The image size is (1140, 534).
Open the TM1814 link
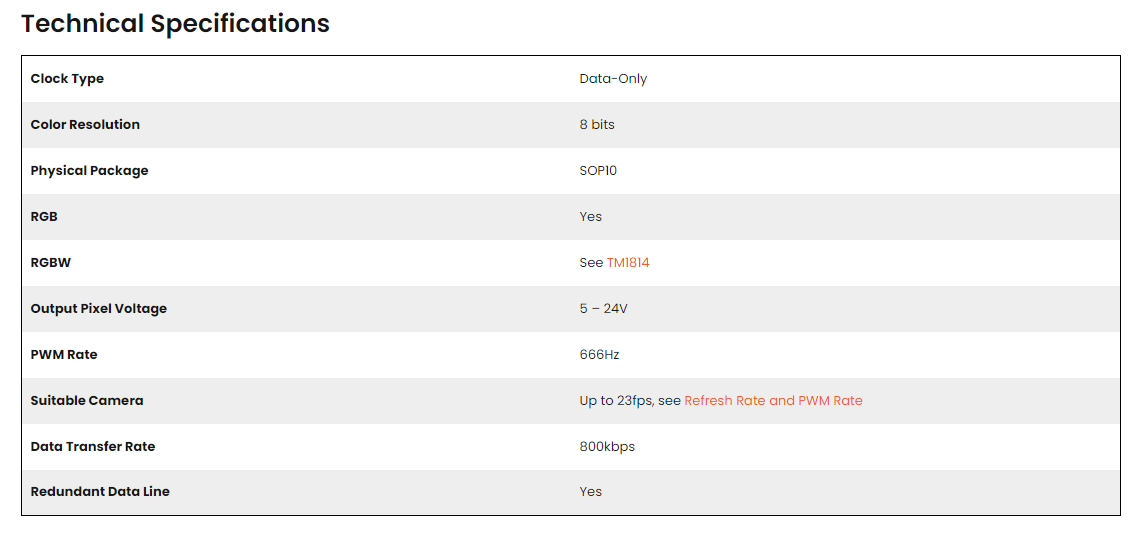tap(627, 263)
